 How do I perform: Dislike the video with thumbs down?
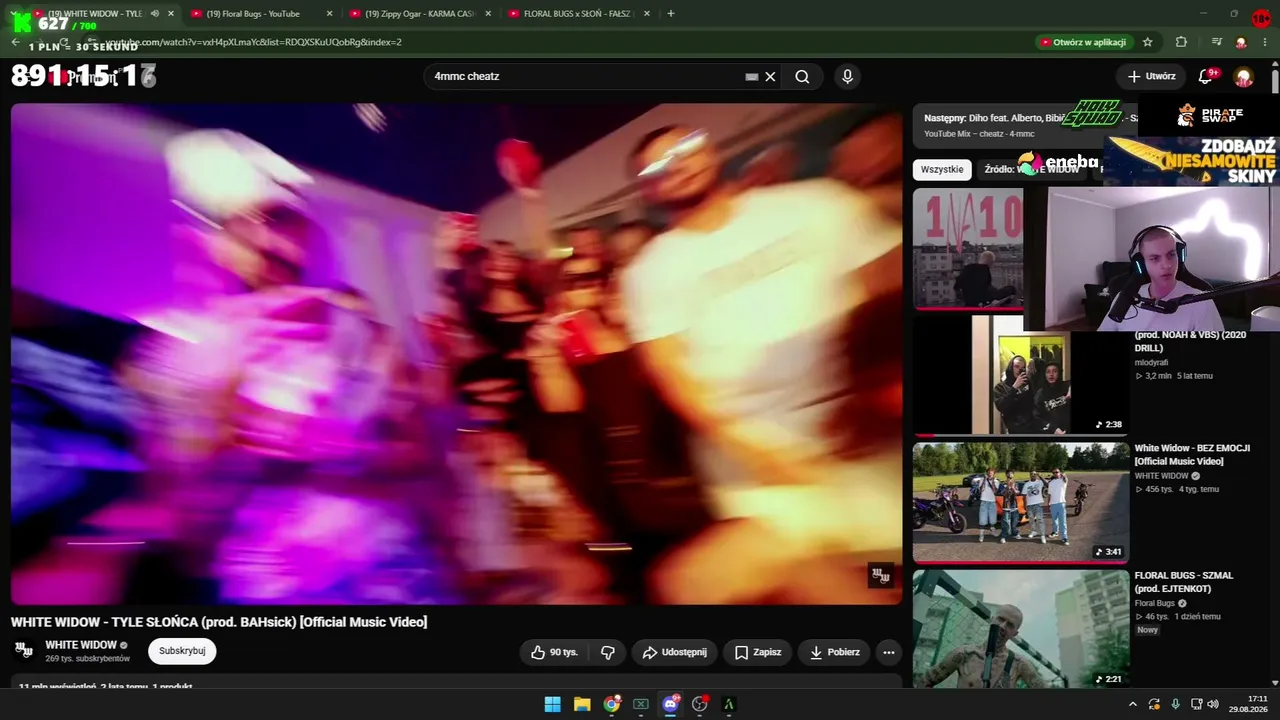pos(607,652)
